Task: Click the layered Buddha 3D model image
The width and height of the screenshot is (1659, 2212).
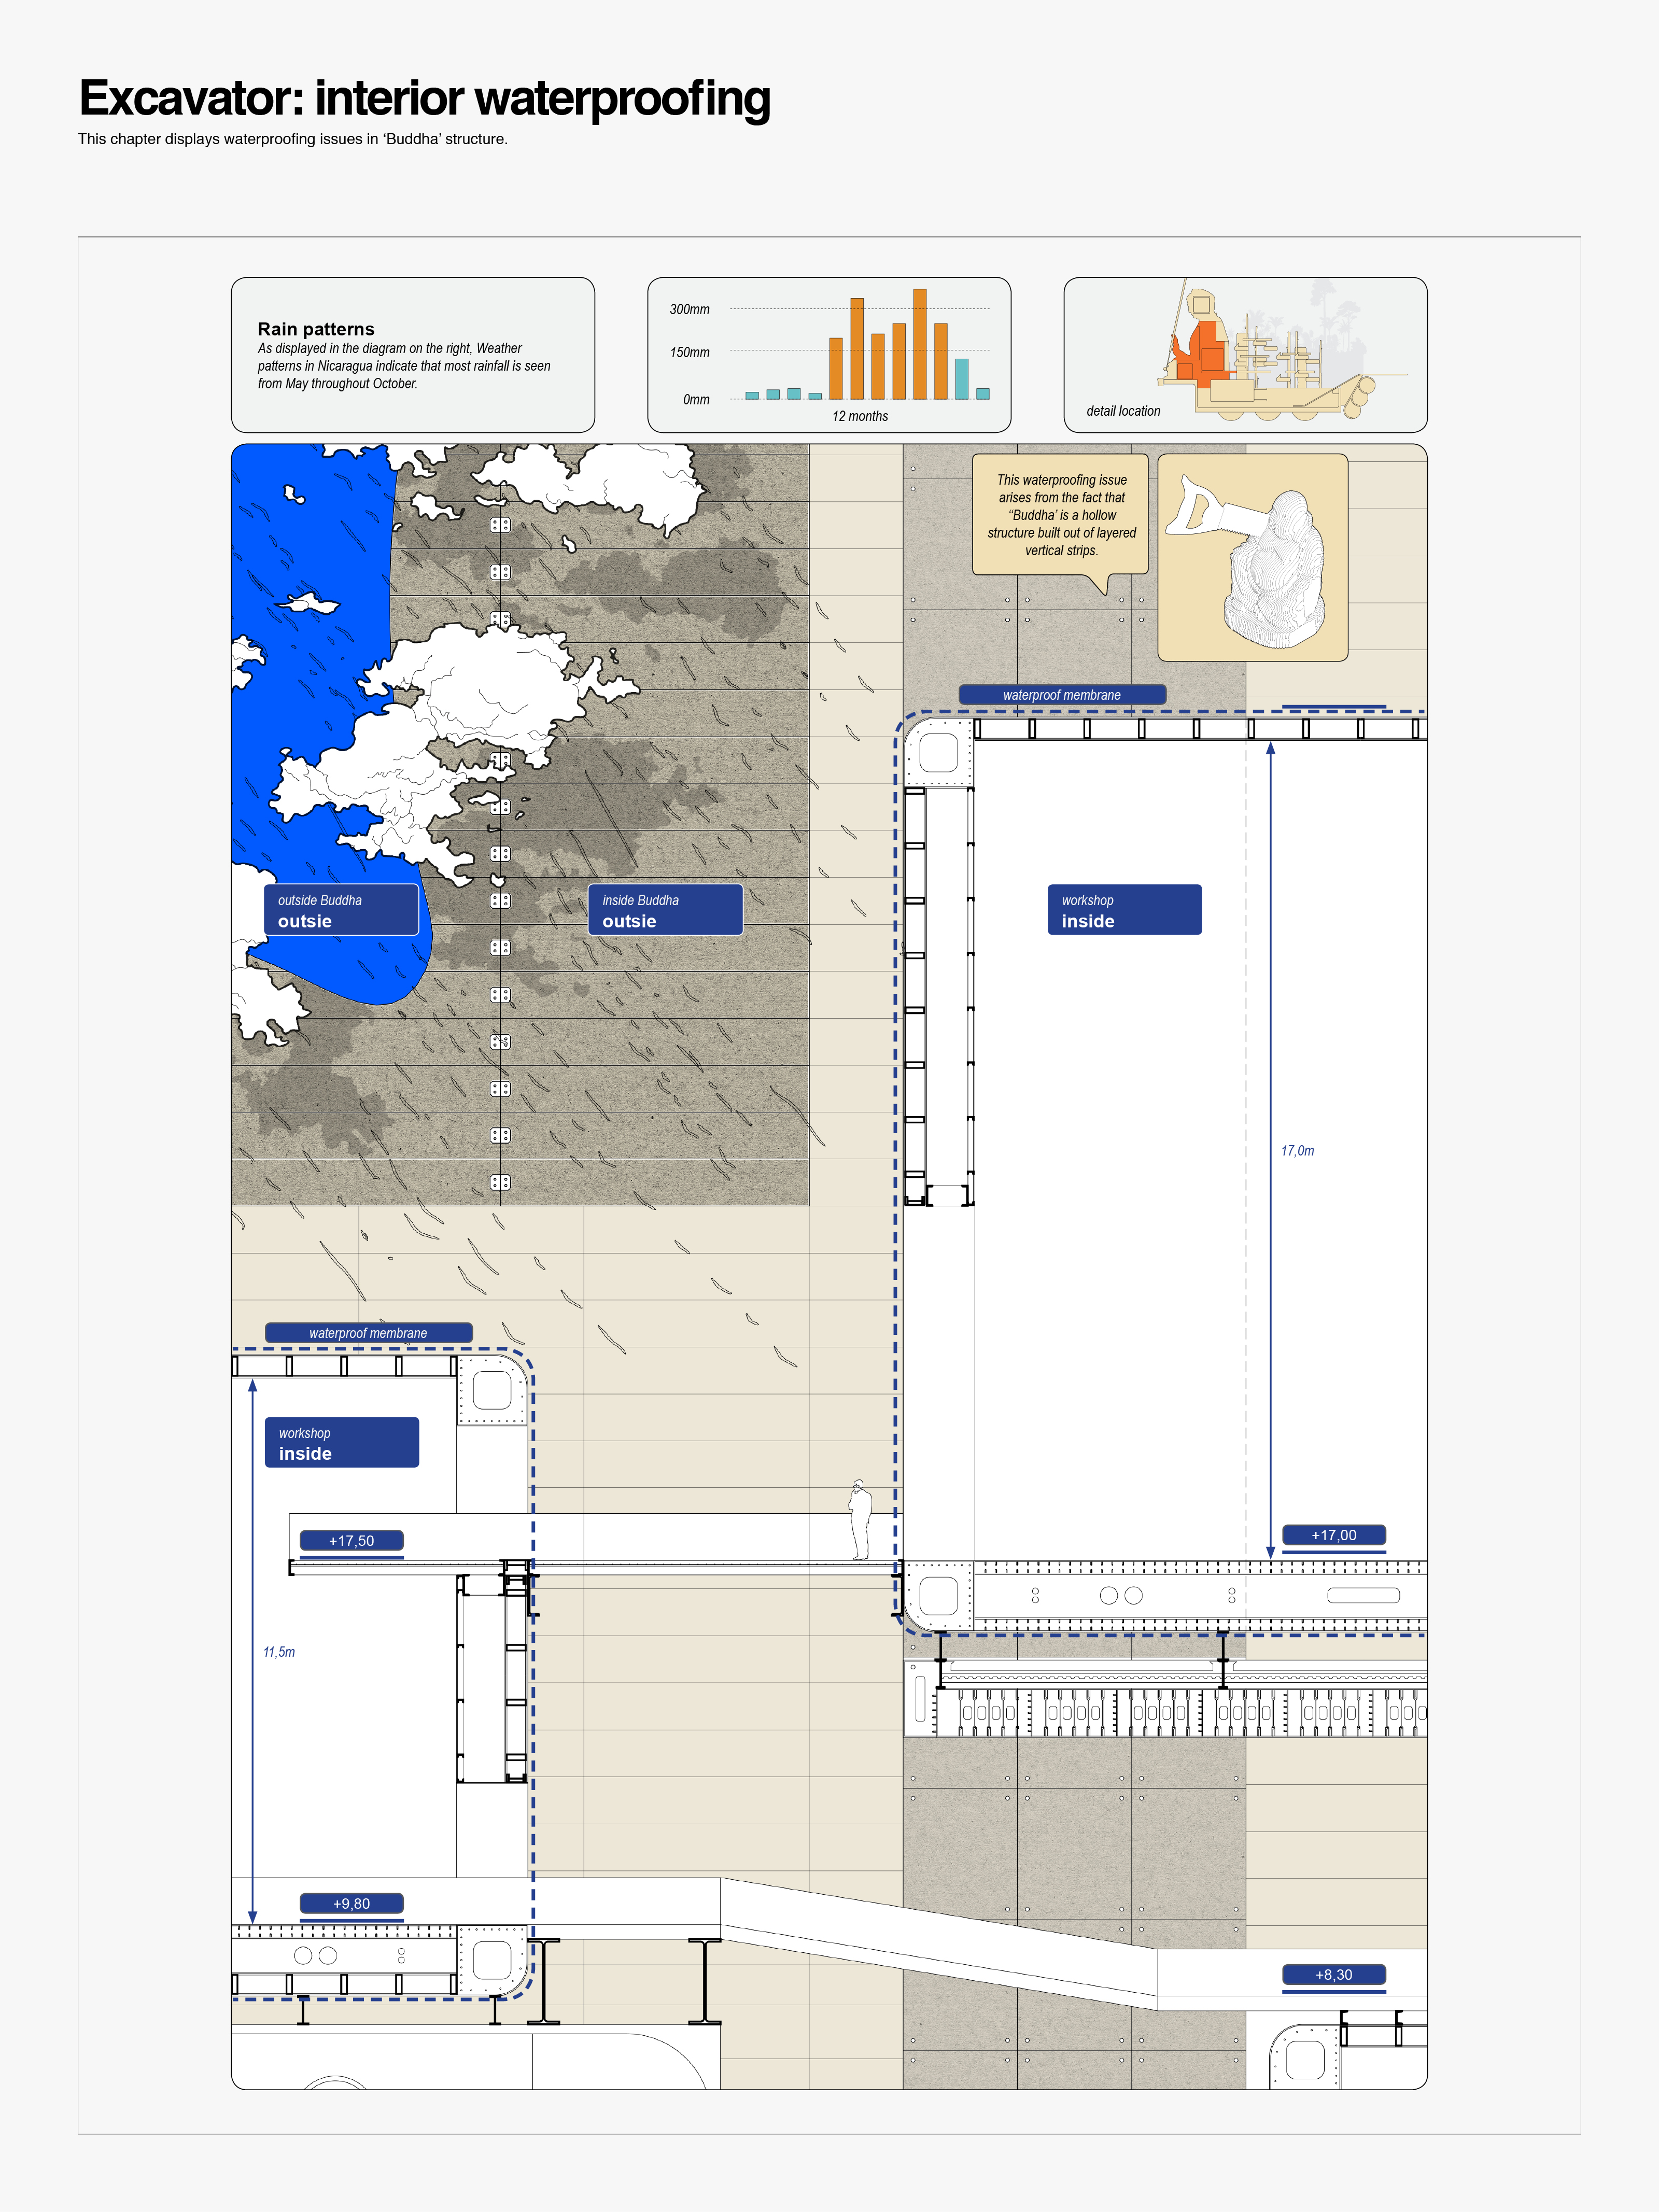Action: coord(1253,558)
